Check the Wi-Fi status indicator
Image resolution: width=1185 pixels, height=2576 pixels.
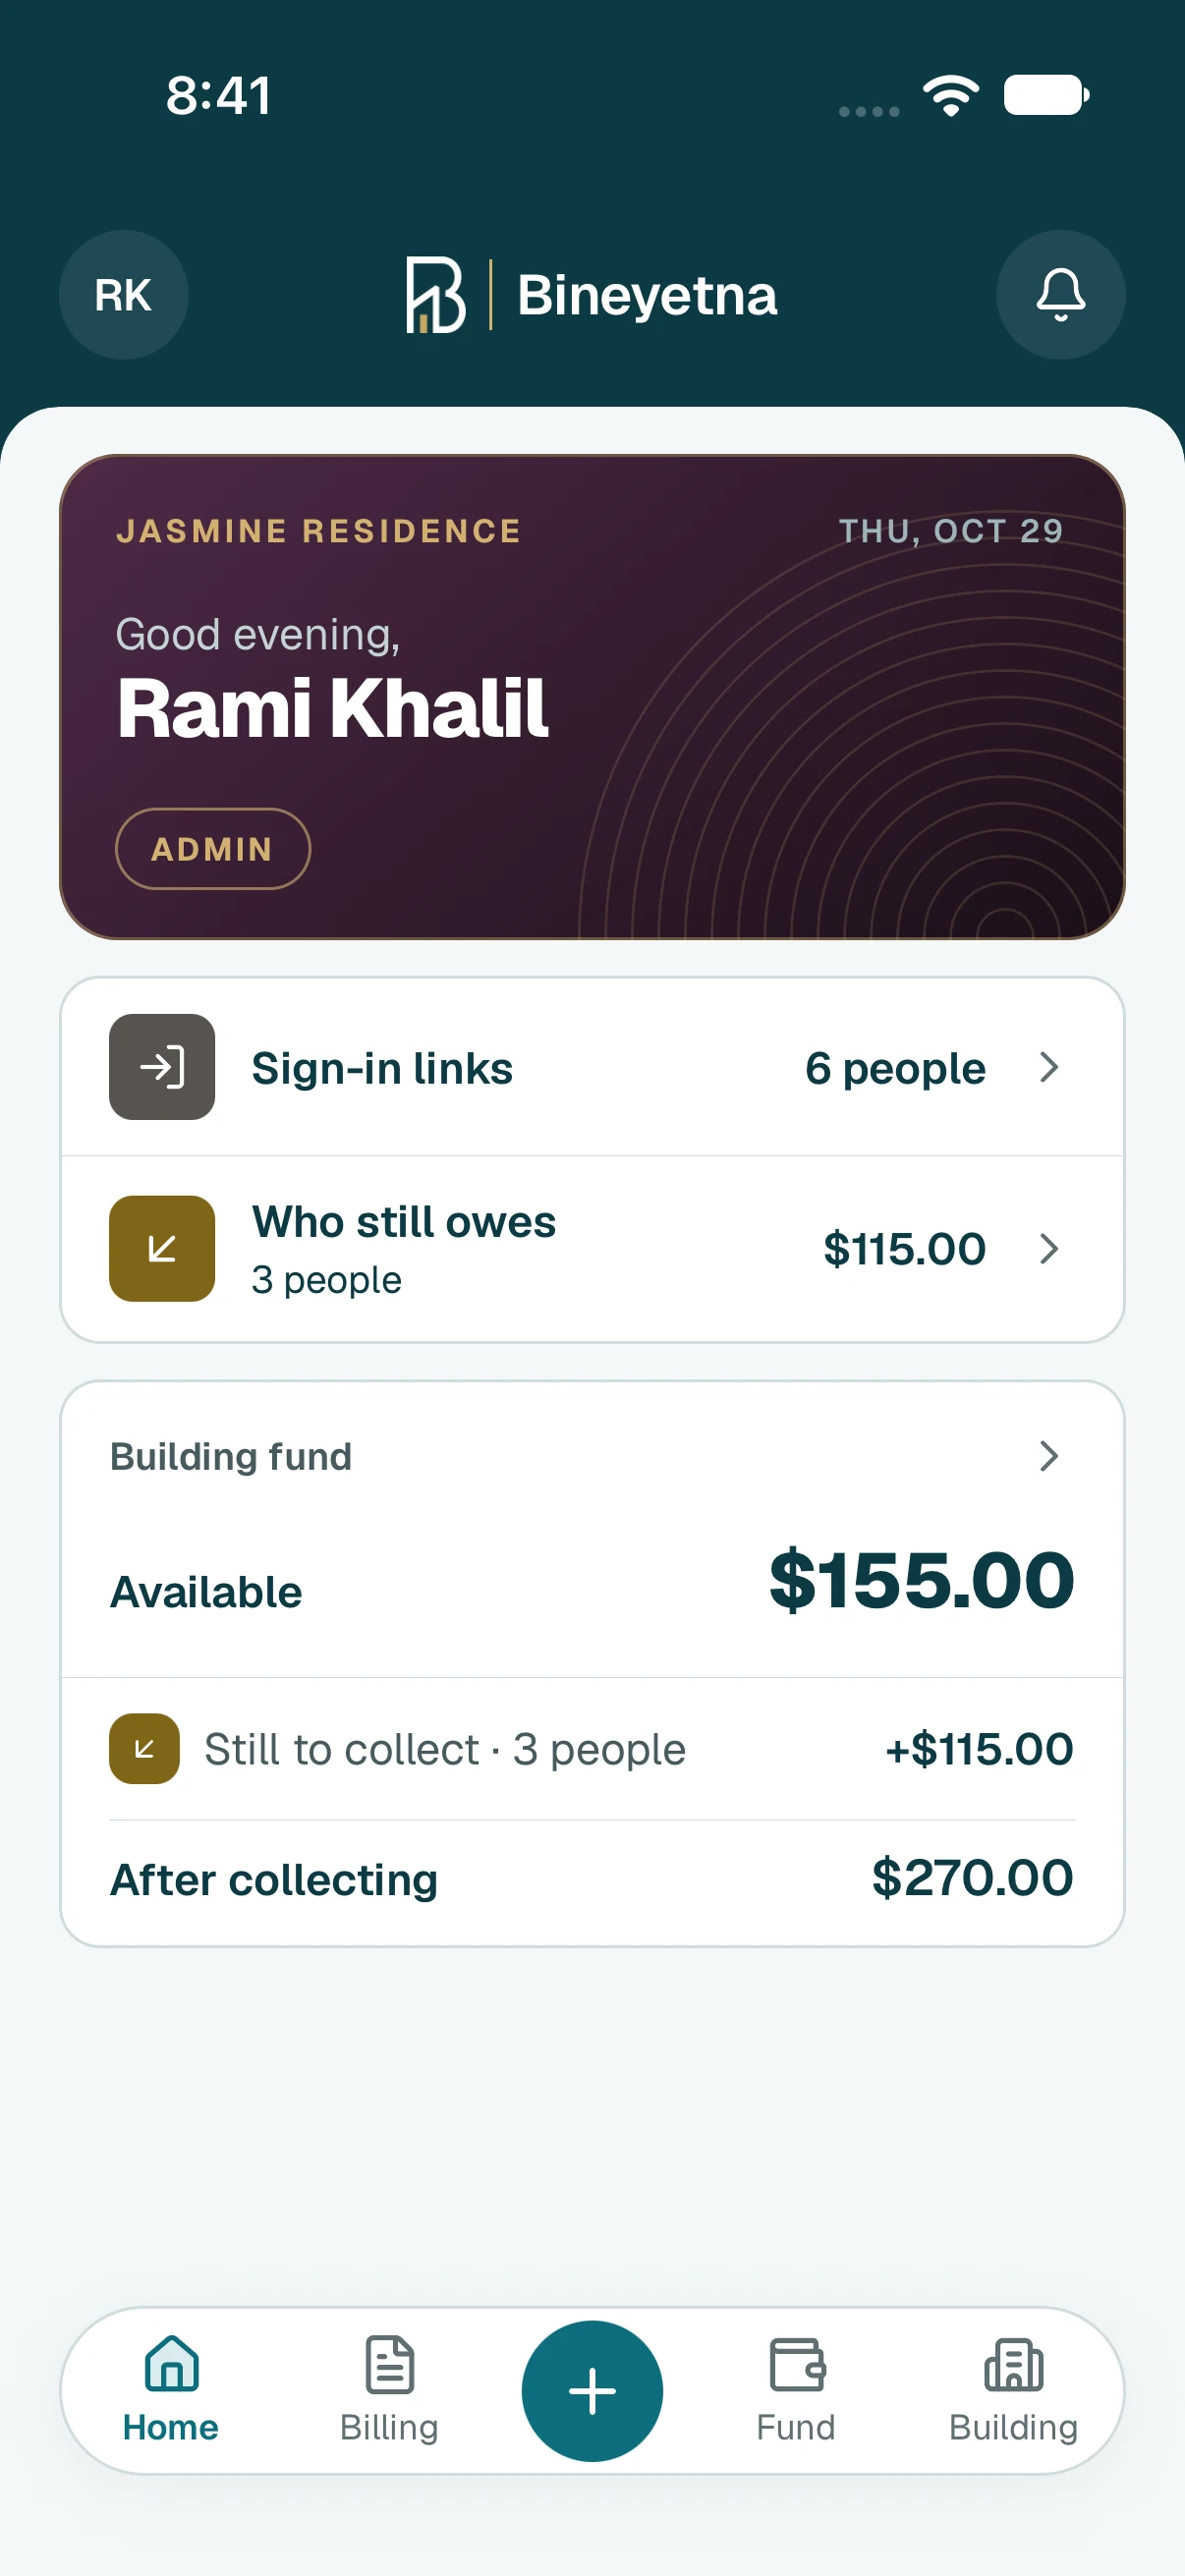[x=950, y=96]
